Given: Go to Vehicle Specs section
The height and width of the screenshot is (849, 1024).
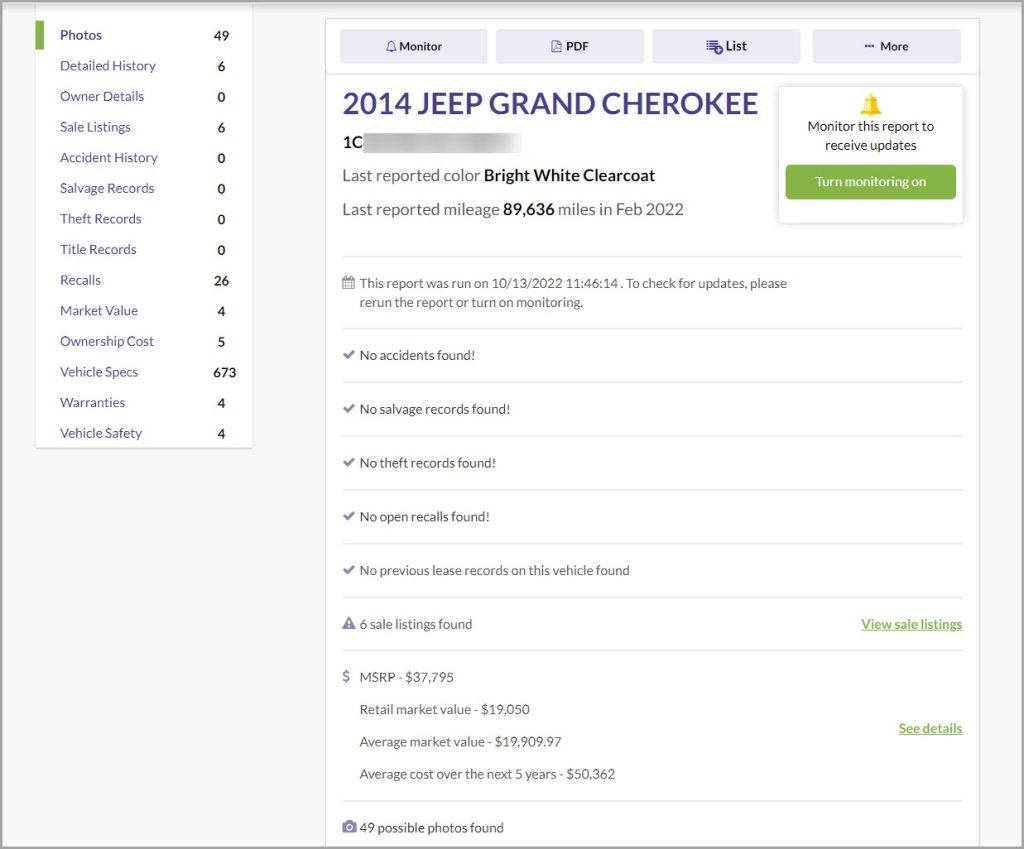Looking at the screenshot, I should pos(99,372).
